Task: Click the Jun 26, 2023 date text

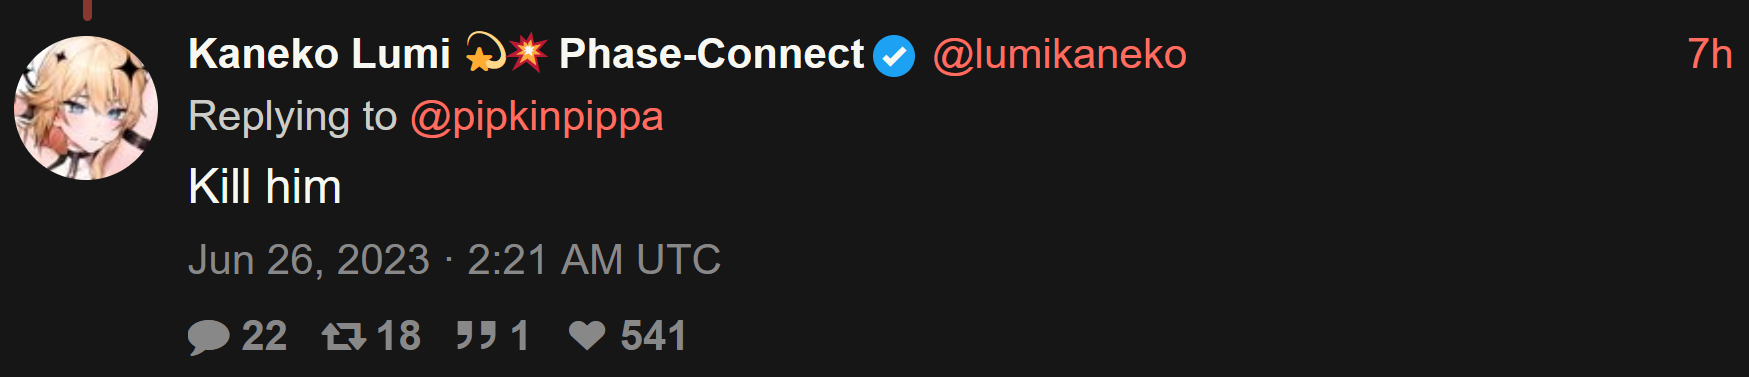Action: coord(309,260)
